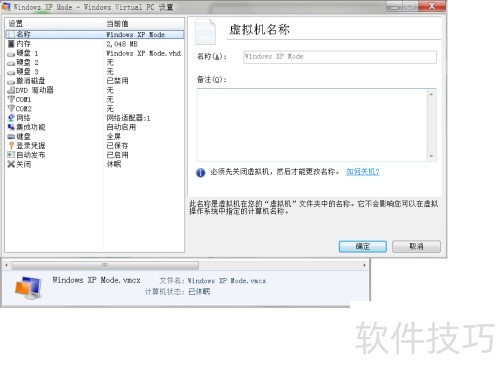Click the 硬盘 3 drive icon
This screenshot has height=375, width=500.
coord(11,72)
